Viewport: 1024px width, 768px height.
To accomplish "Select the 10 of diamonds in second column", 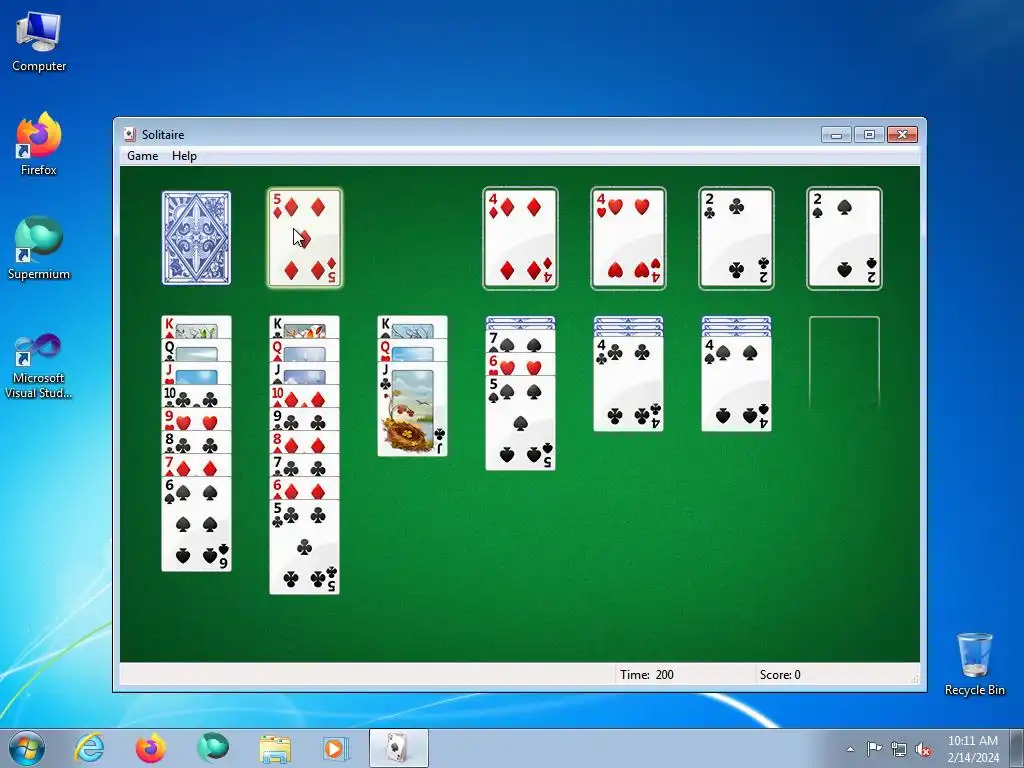I will (x=304, y=397).
